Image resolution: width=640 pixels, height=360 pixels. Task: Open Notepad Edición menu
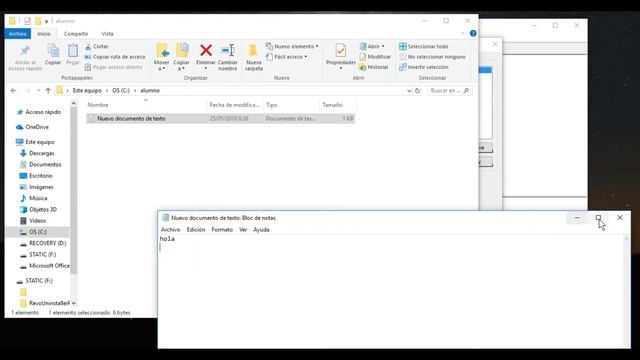(x=196, y=230)
